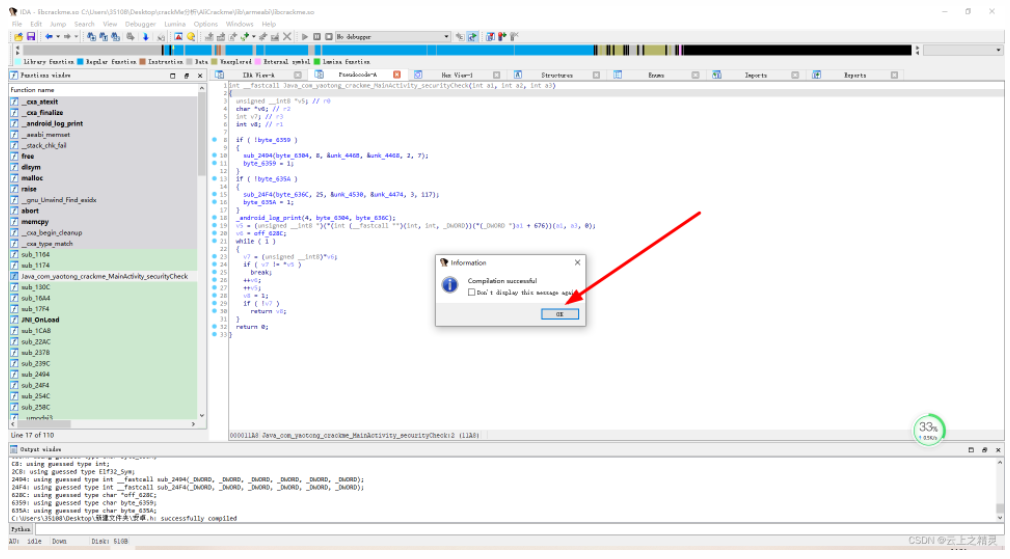Click the X cross toolbar icon
Viewport: 1010px width, 559px height.
point(287,37)
